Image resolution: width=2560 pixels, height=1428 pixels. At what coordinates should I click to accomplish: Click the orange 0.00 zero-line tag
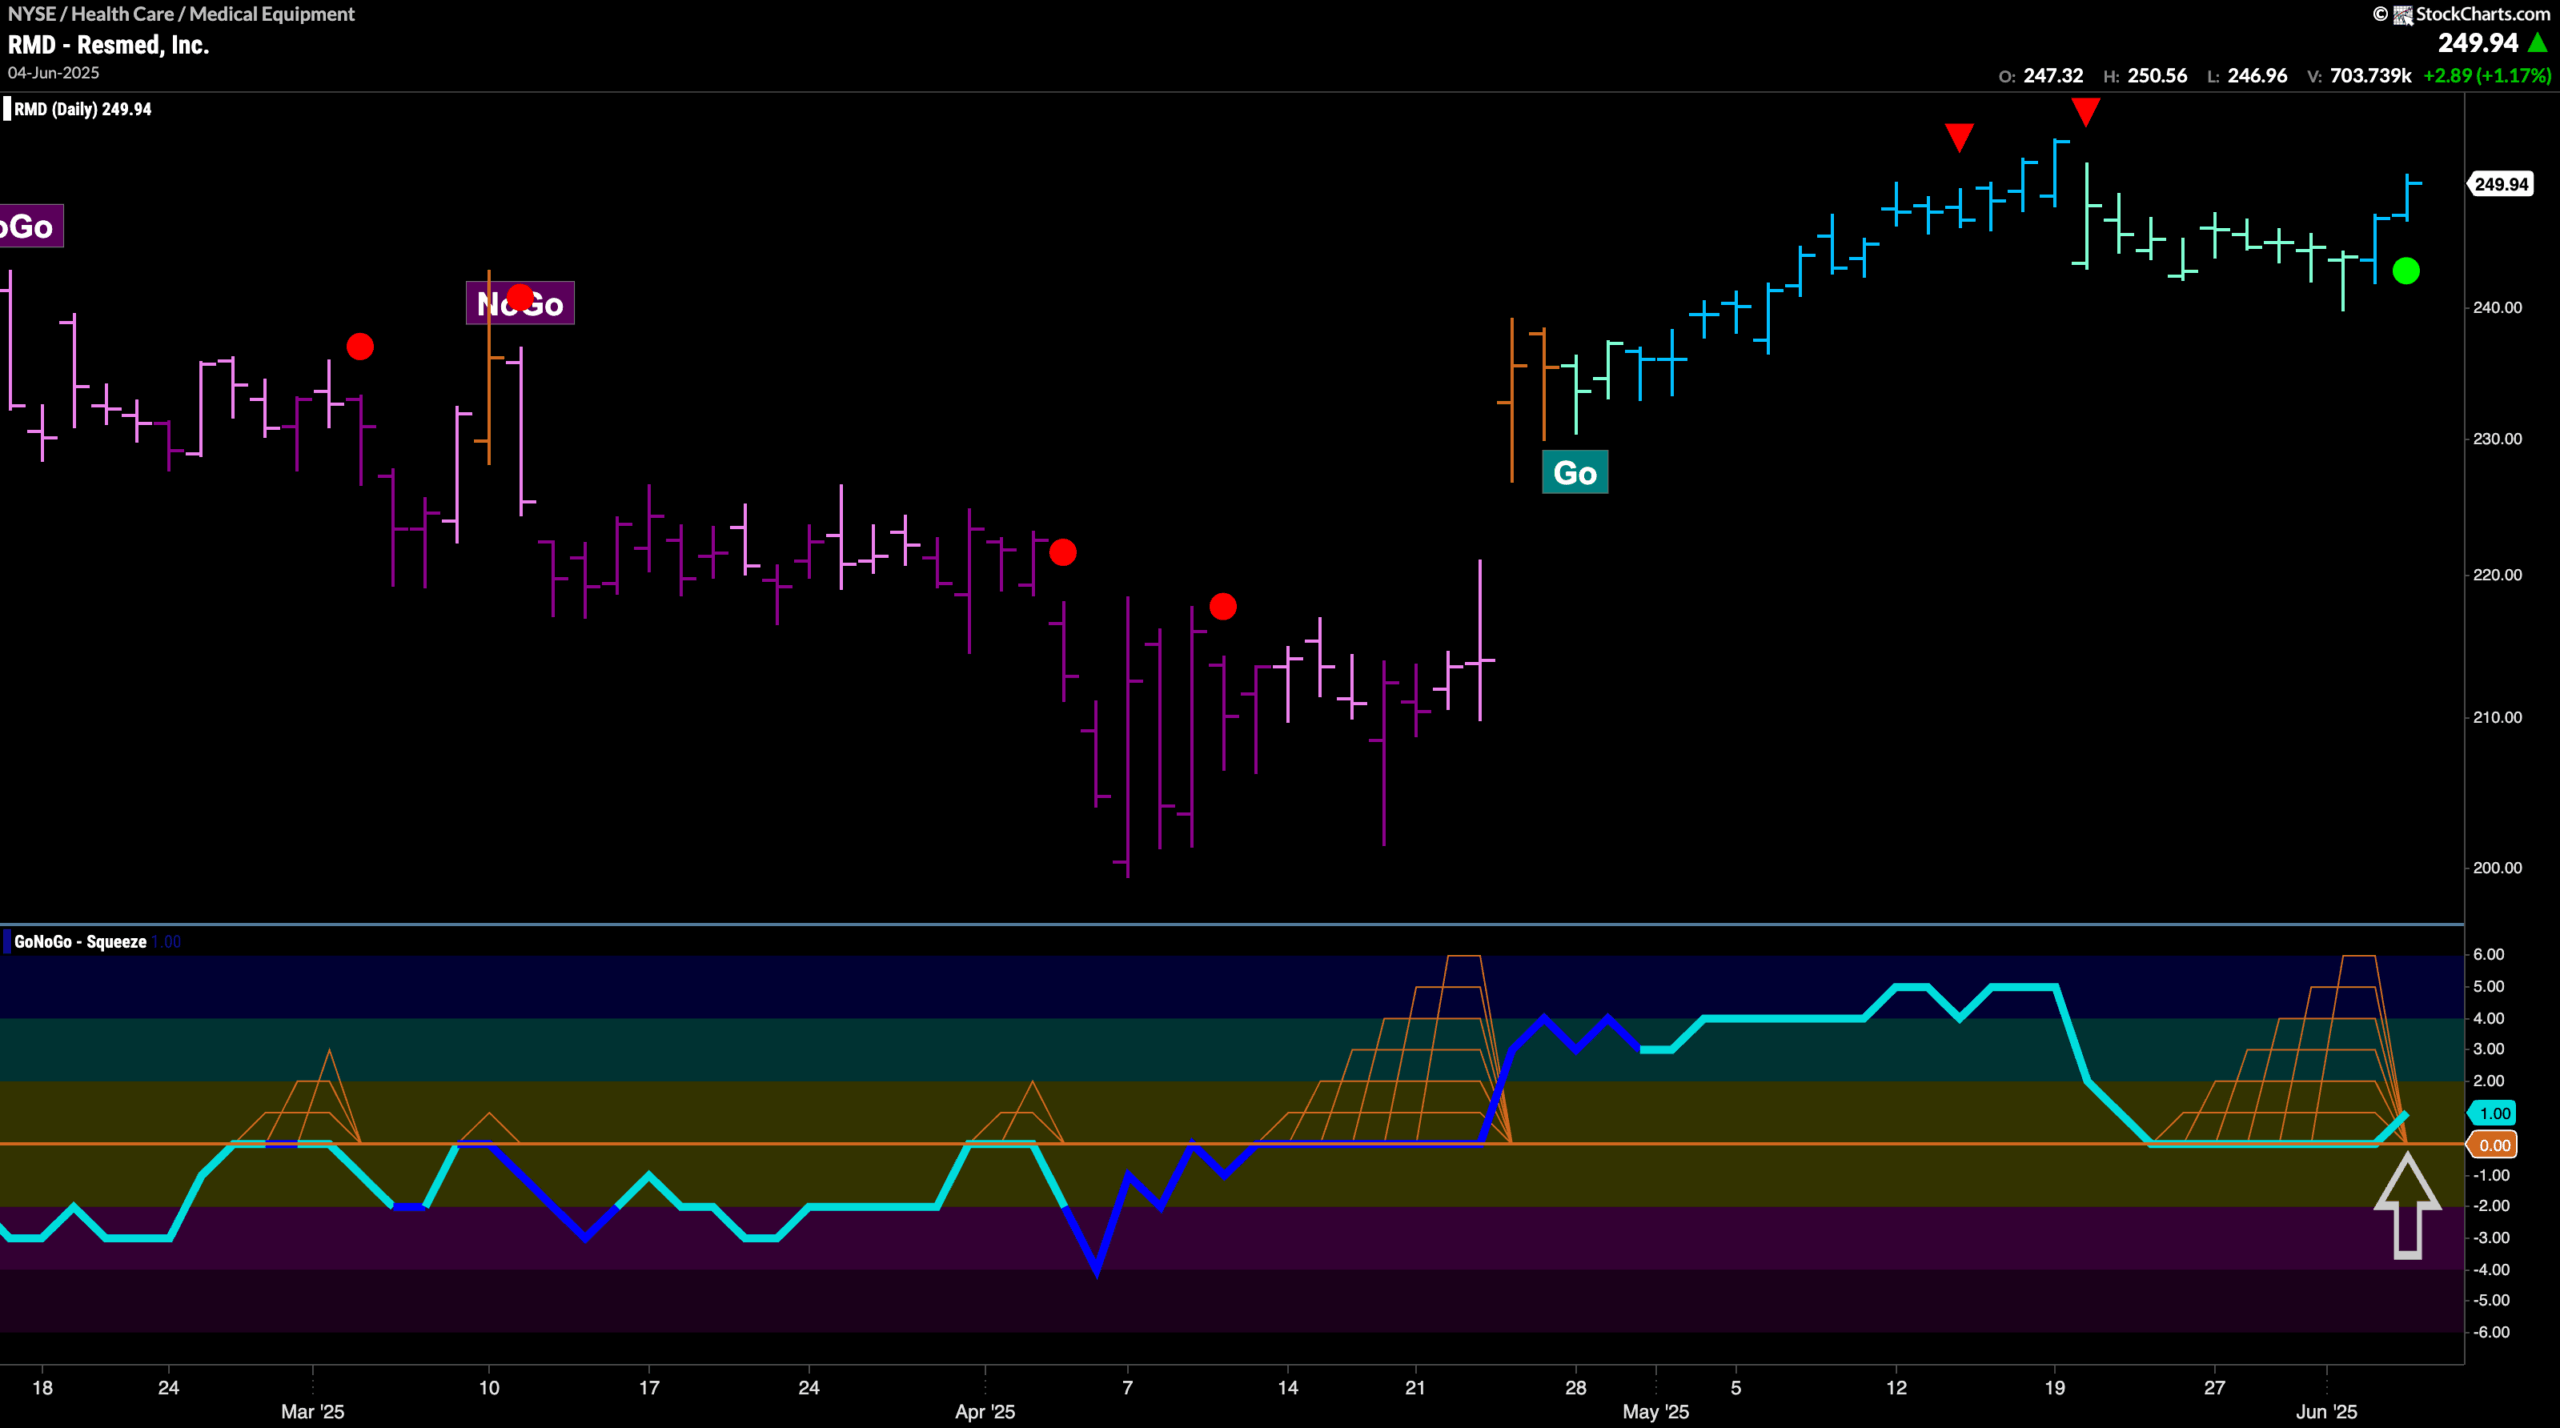(x=2494, y=1145)
